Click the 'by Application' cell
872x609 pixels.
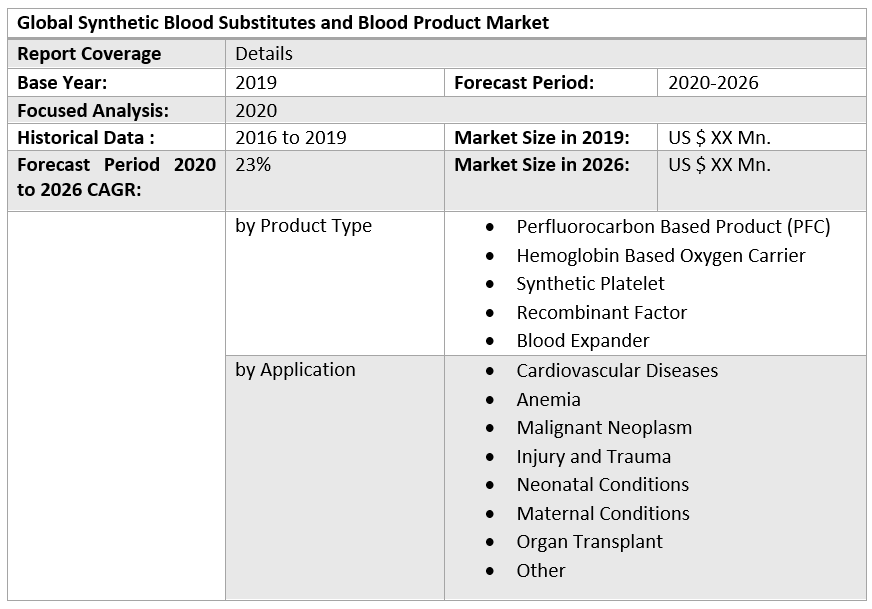[x=295, y=370]
